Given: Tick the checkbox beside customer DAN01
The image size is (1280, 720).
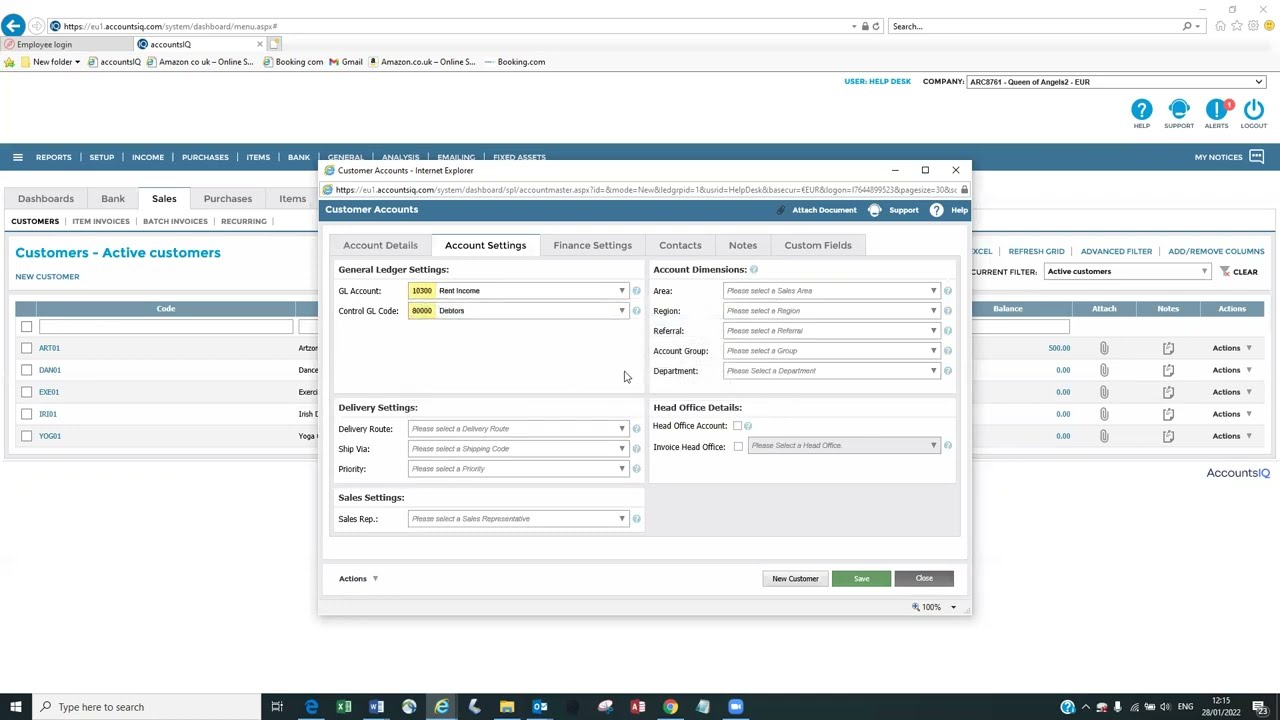Looking at the screenshot, I should 26,369.
